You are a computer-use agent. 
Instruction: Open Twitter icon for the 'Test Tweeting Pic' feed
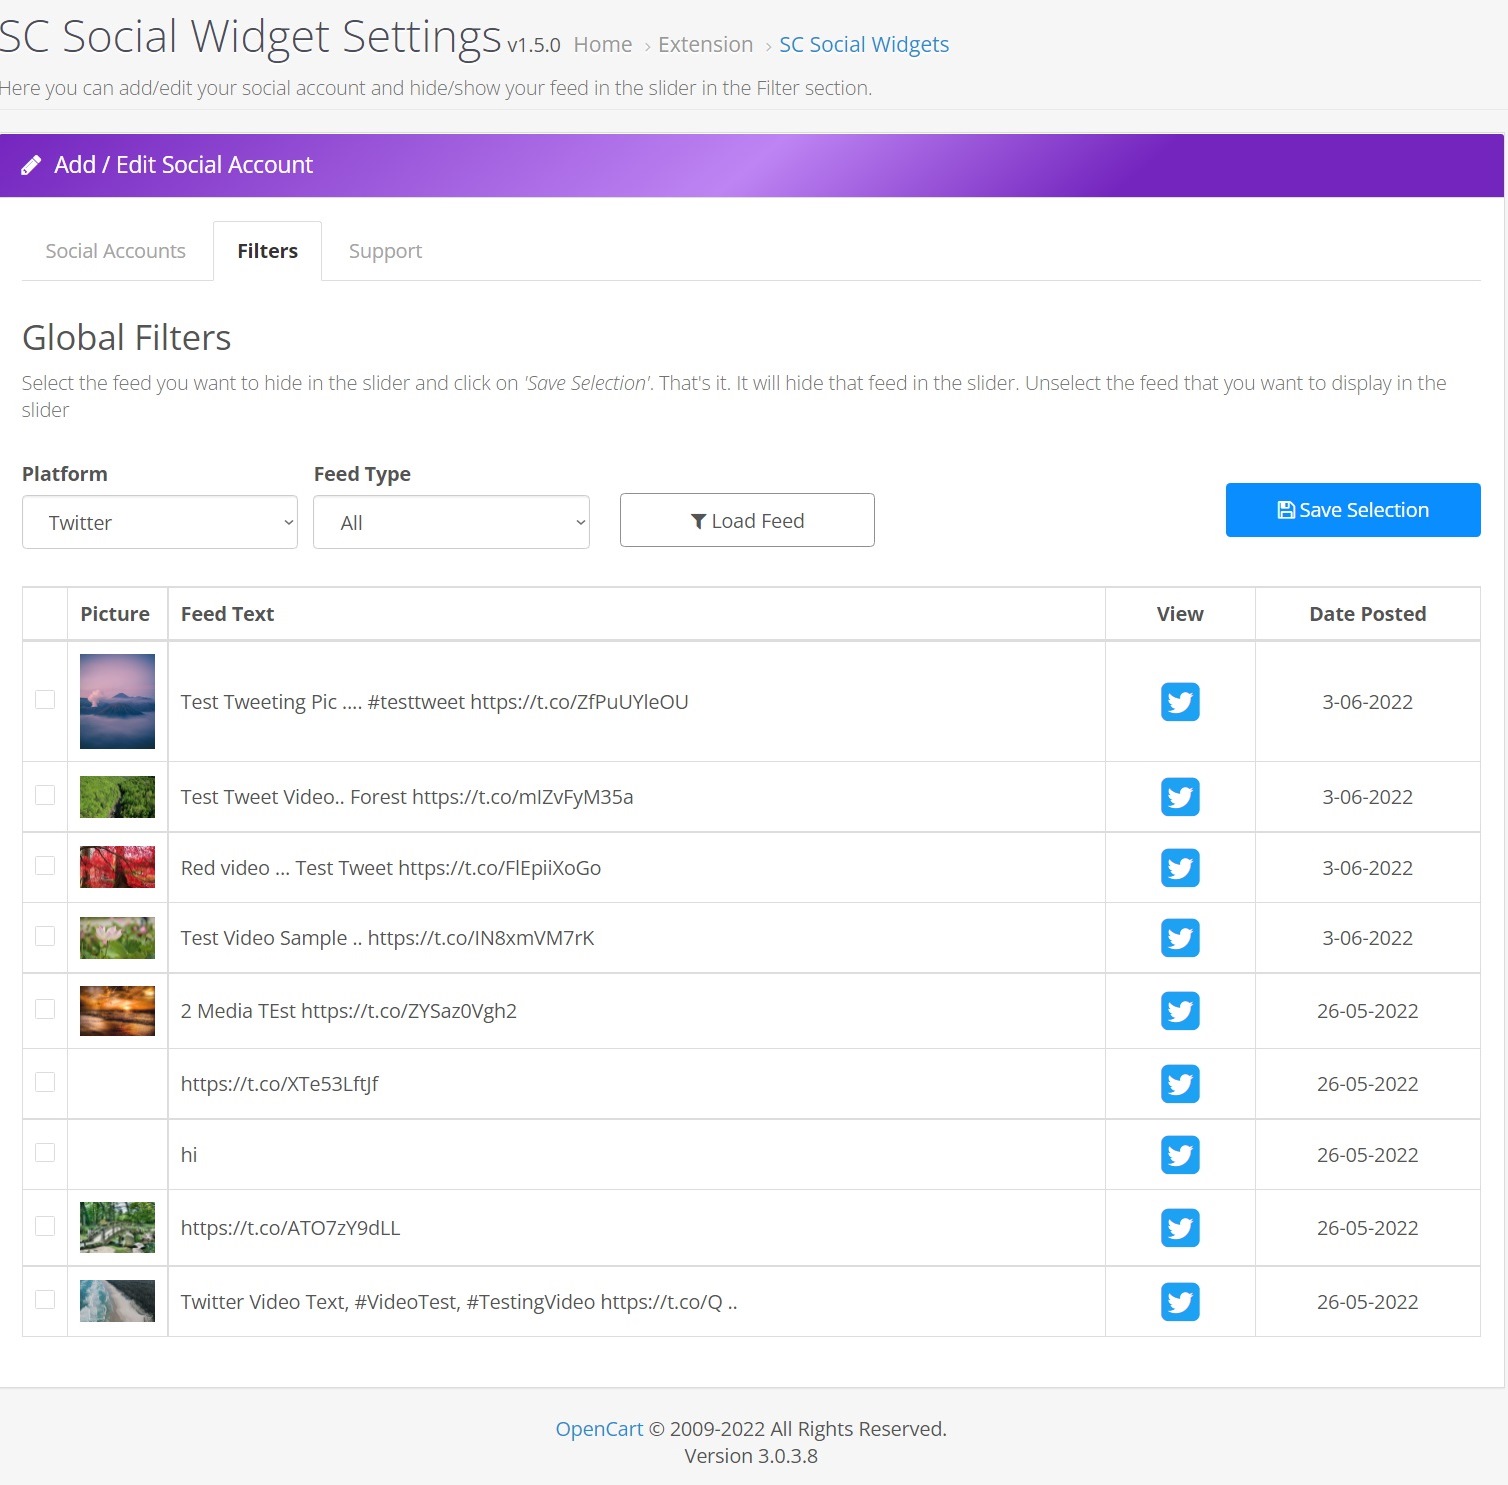[1180, 702]
